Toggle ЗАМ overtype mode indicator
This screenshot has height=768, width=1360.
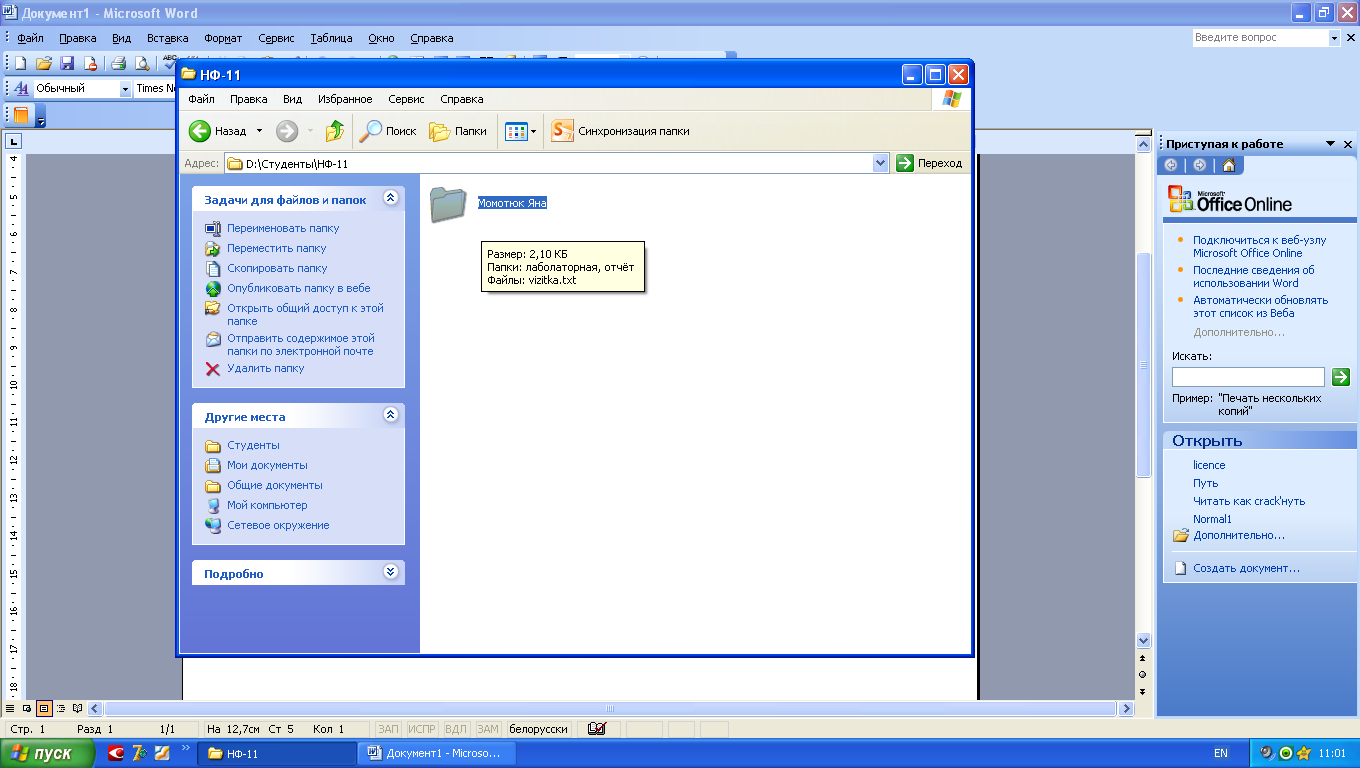tap(487, 729)
